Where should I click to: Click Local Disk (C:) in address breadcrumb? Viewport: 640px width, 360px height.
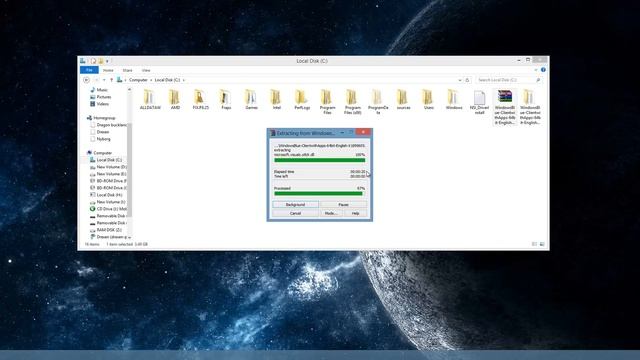coord(167,80)
